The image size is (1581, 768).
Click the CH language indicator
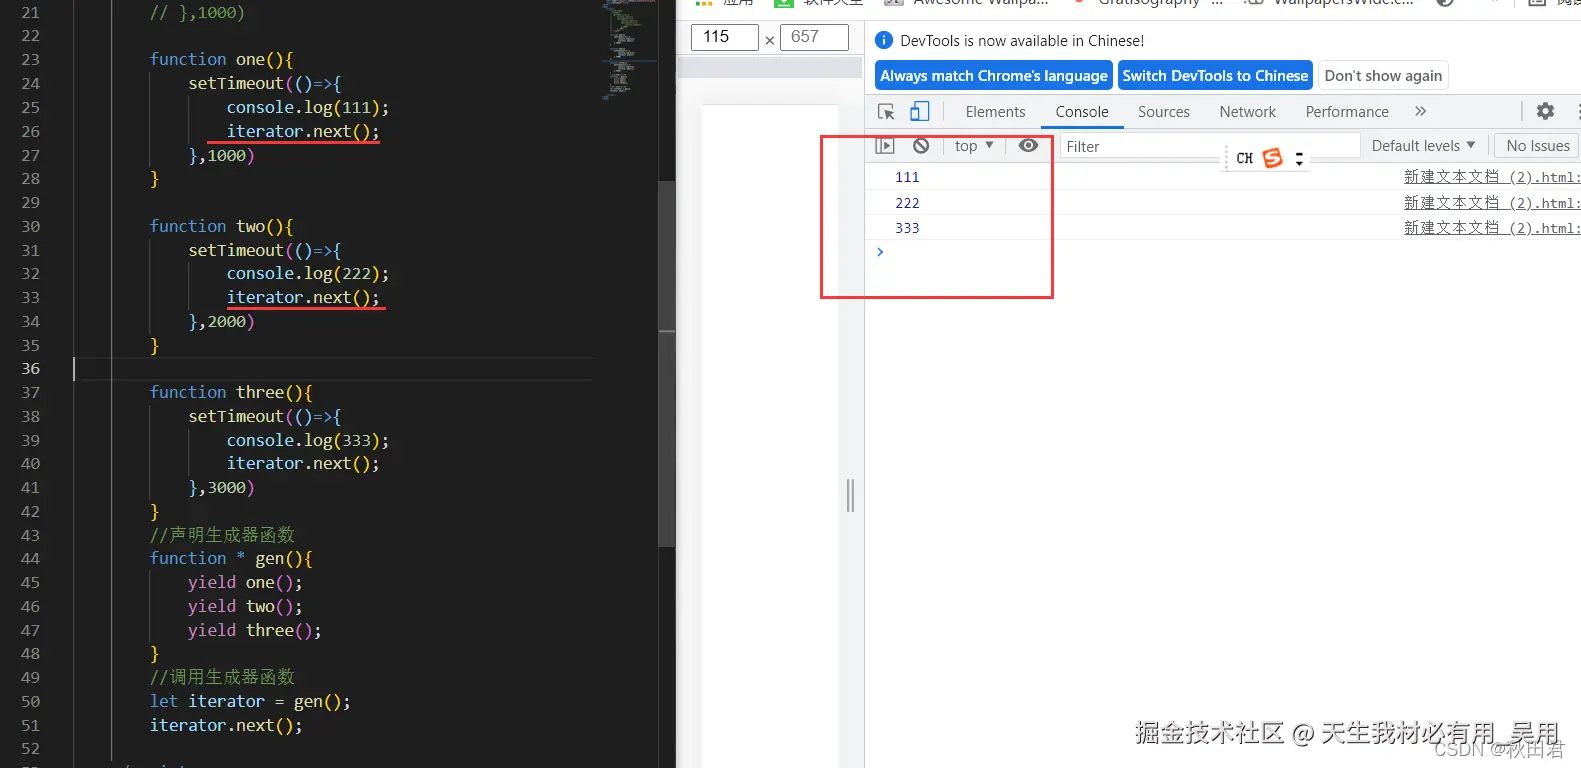pos(1244,158)
